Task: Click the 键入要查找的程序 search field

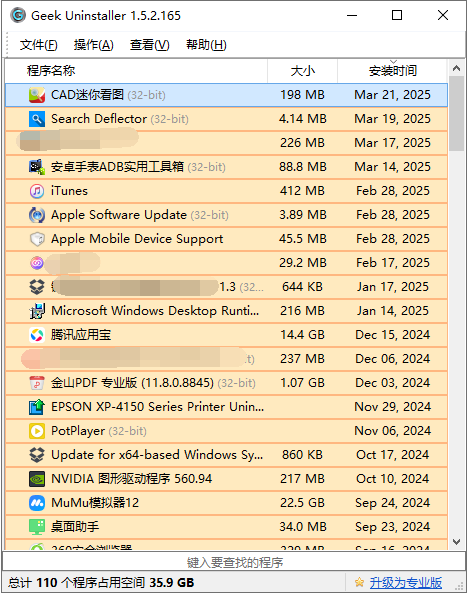Action: [234, 562]
